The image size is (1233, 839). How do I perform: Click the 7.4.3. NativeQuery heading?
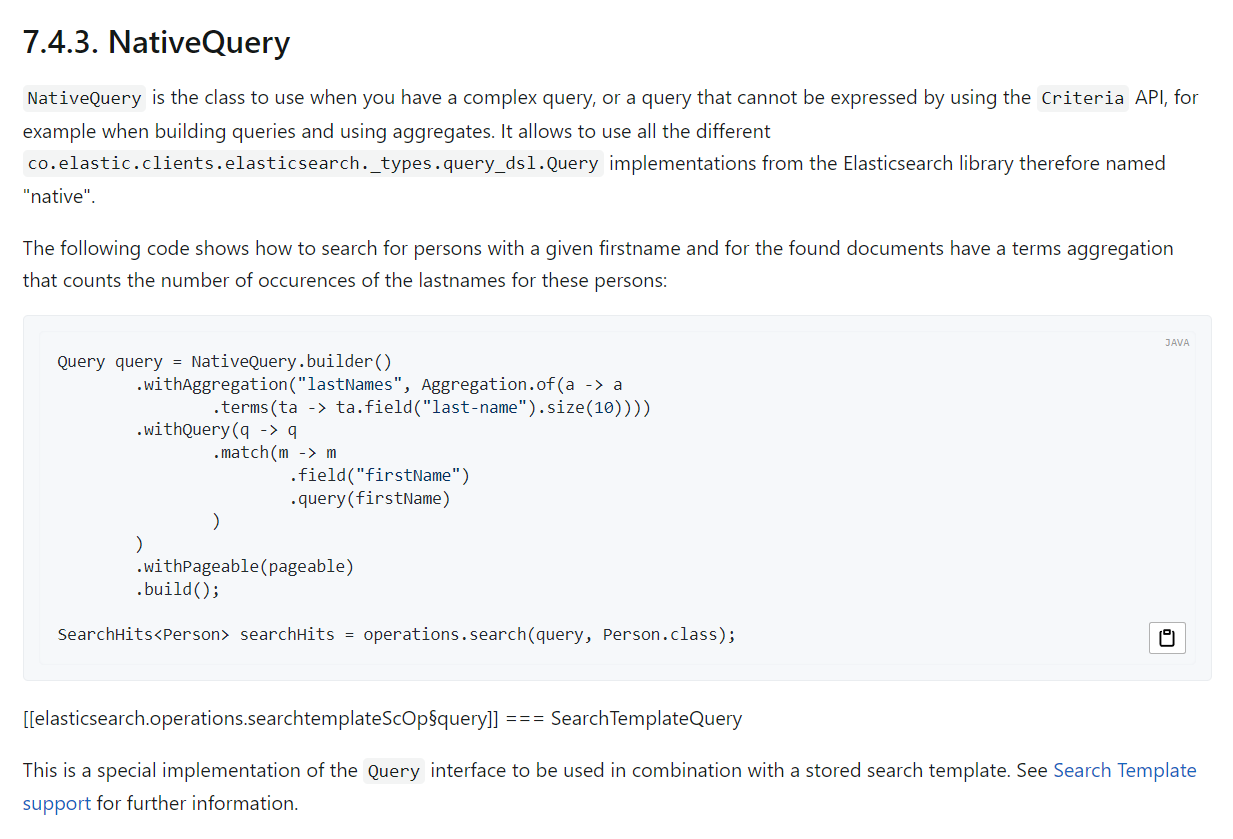click(156, 43)
